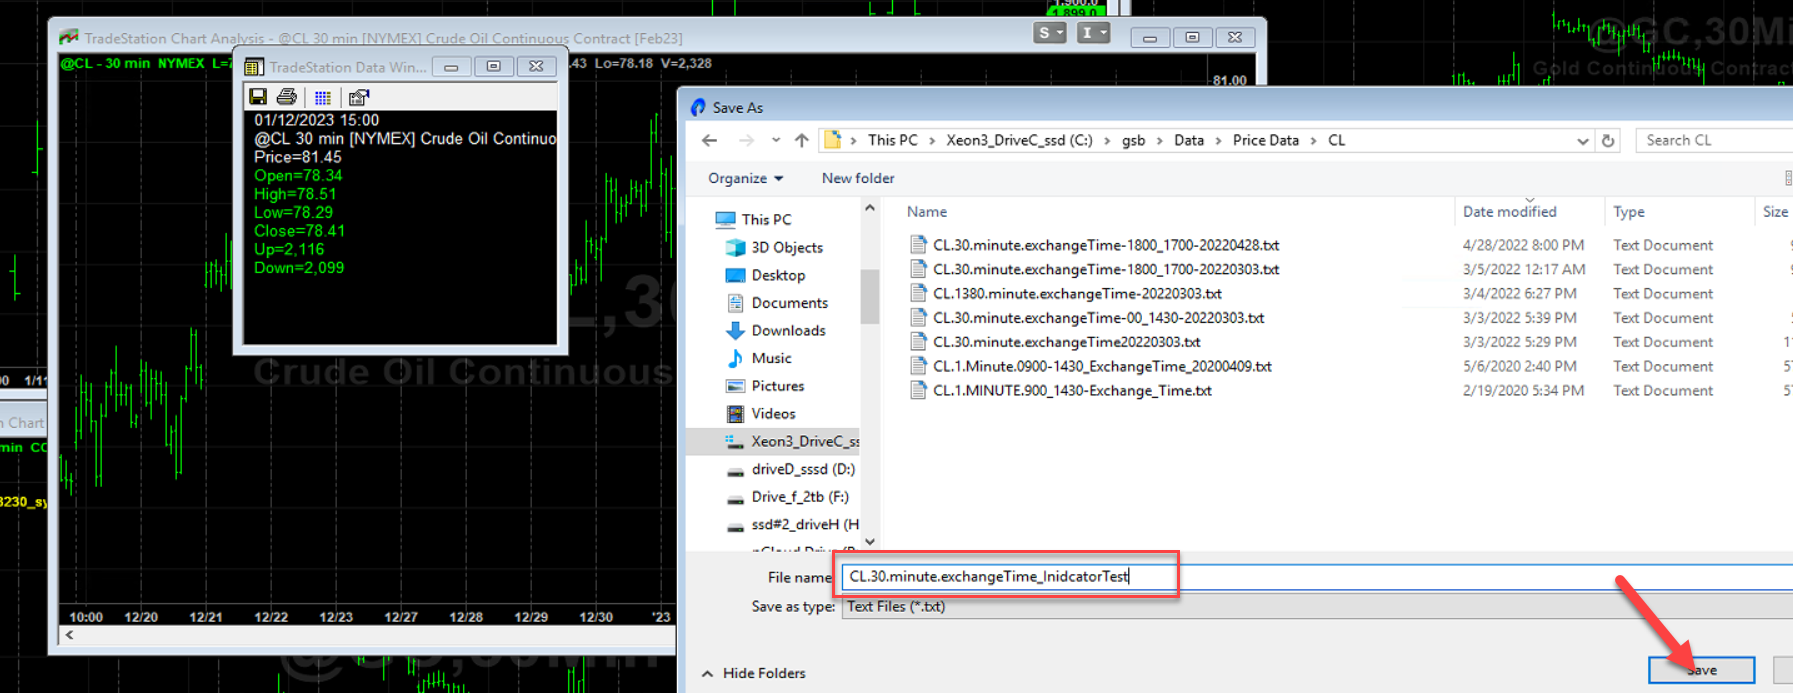1793x693 pixels.
Task: Click the chart's horizontal scrollbar left arrow
Action: 69,635
